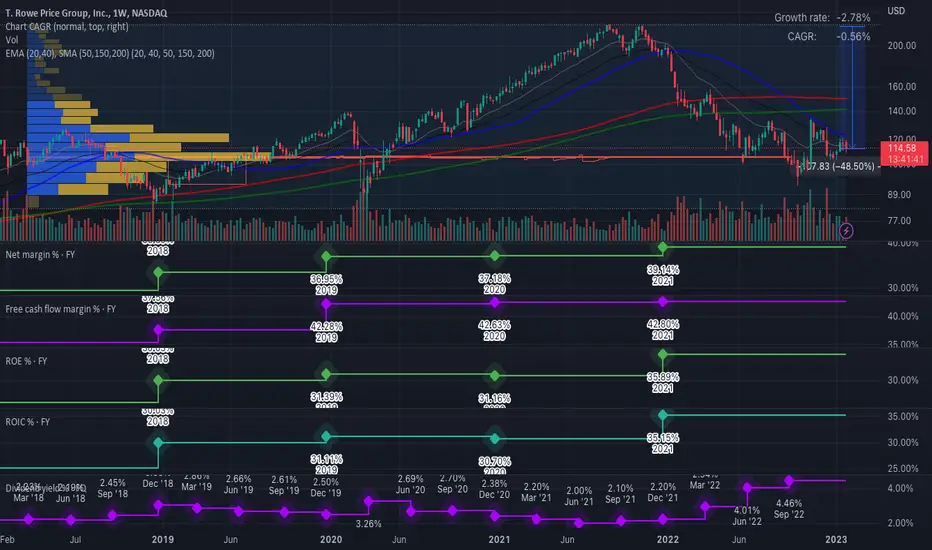Screen dimensions: 932x550
Task: Click the 4.46% Sep '22 label
Action: pos(789,508)
